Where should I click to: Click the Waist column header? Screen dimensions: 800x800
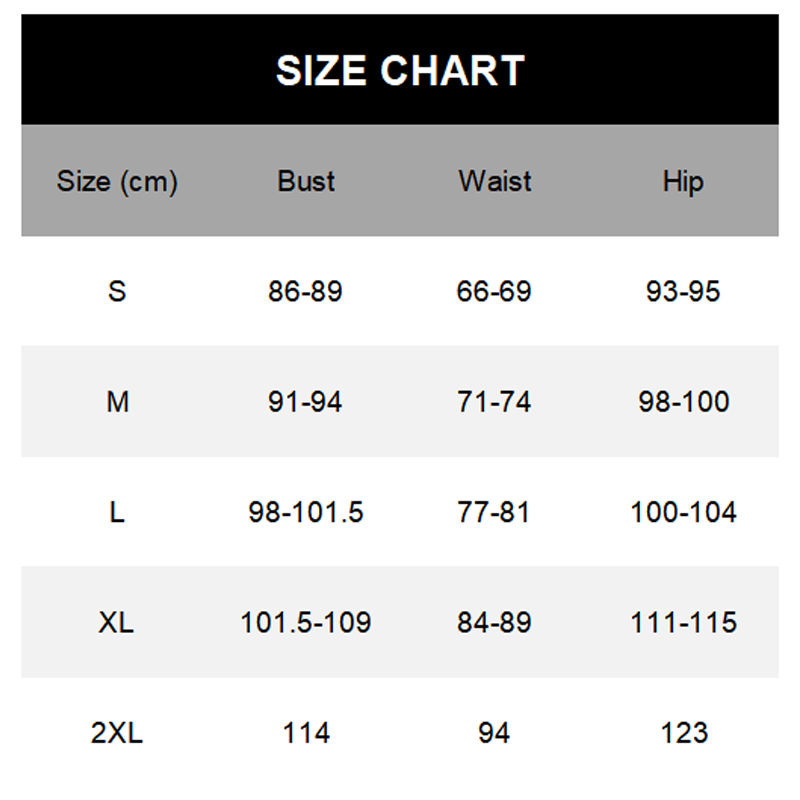click(x=494, y=182)
